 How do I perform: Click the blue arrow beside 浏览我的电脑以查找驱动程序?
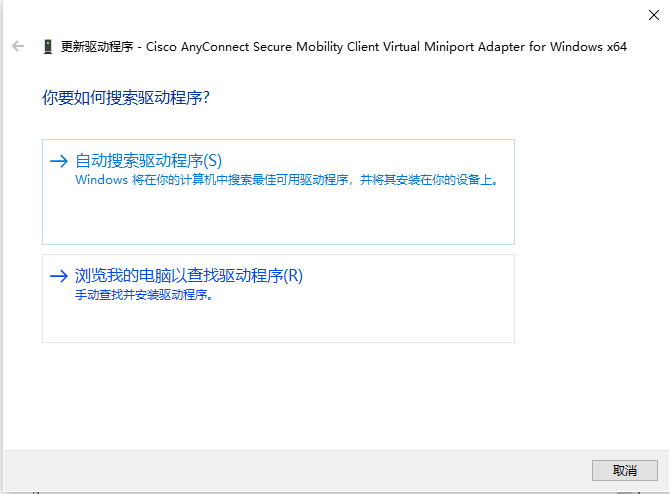coord(59,276)
